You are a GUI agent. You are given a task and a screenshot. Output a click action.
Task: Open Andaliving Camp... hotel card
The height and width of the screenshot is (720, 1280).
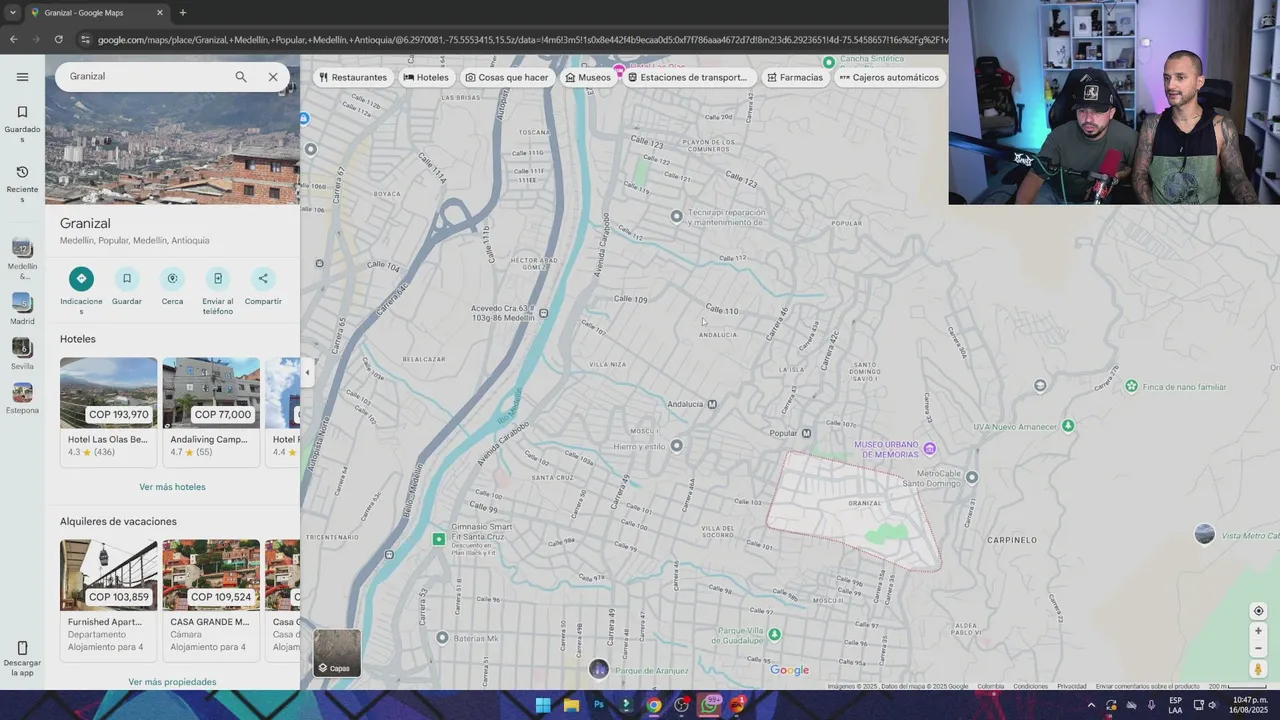click(x=211, y=411)
